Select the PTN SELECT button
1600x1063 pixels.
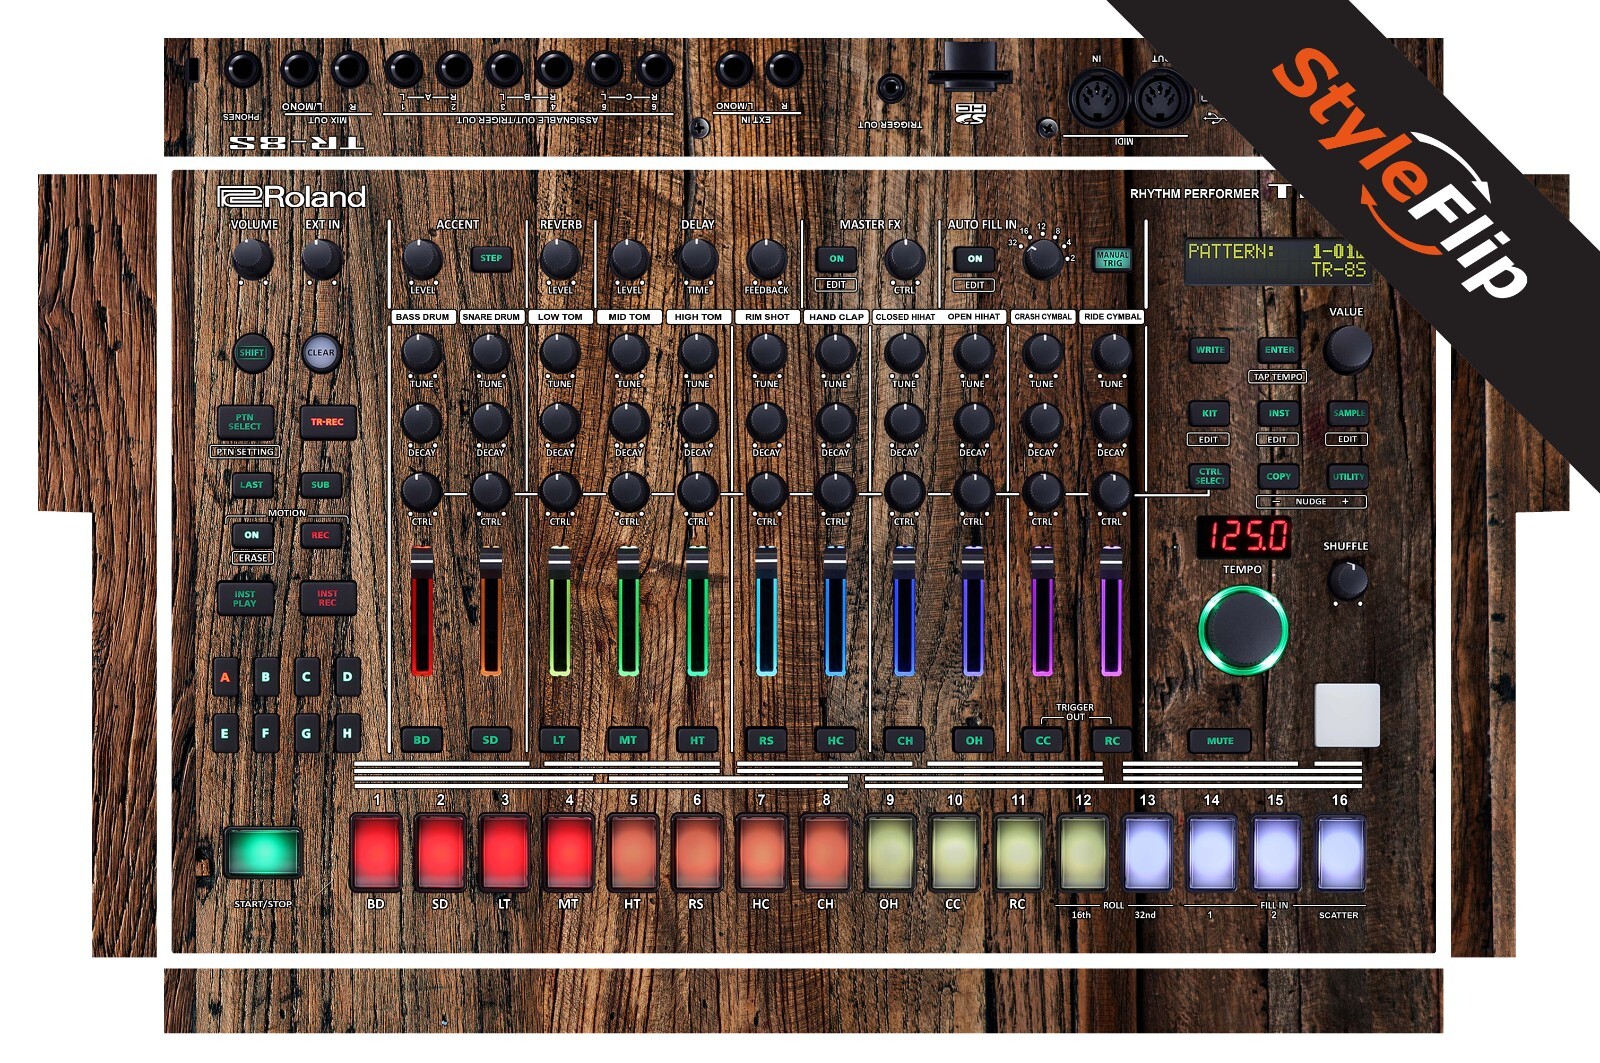245,422
